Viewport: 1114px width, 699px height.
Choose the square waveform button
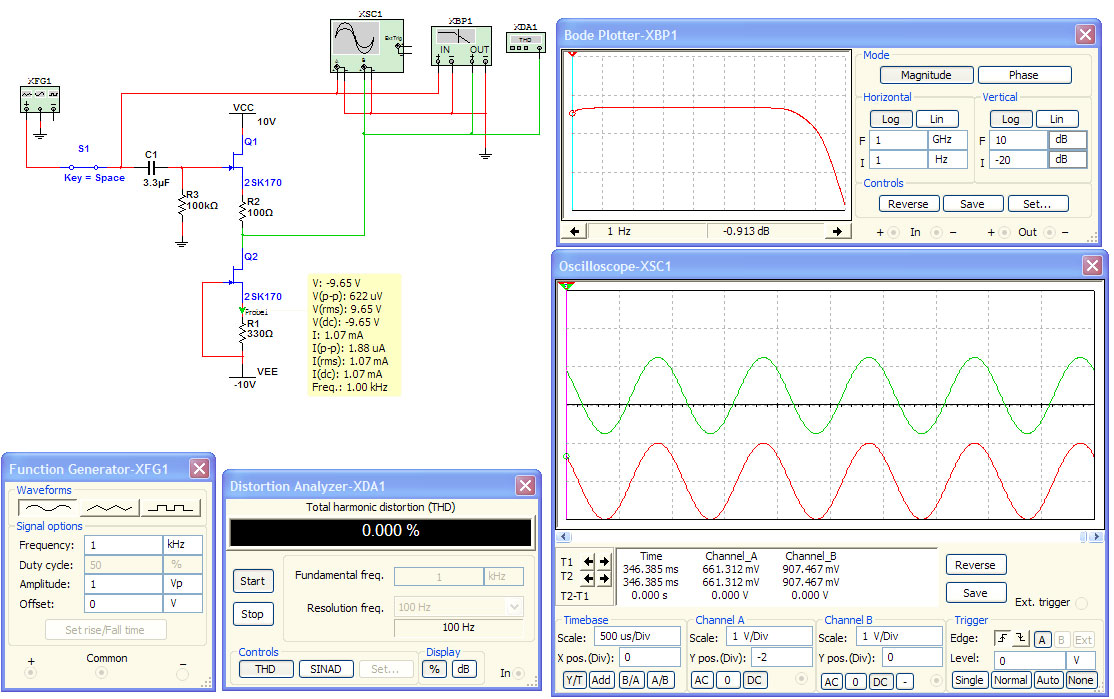[171, 508]
